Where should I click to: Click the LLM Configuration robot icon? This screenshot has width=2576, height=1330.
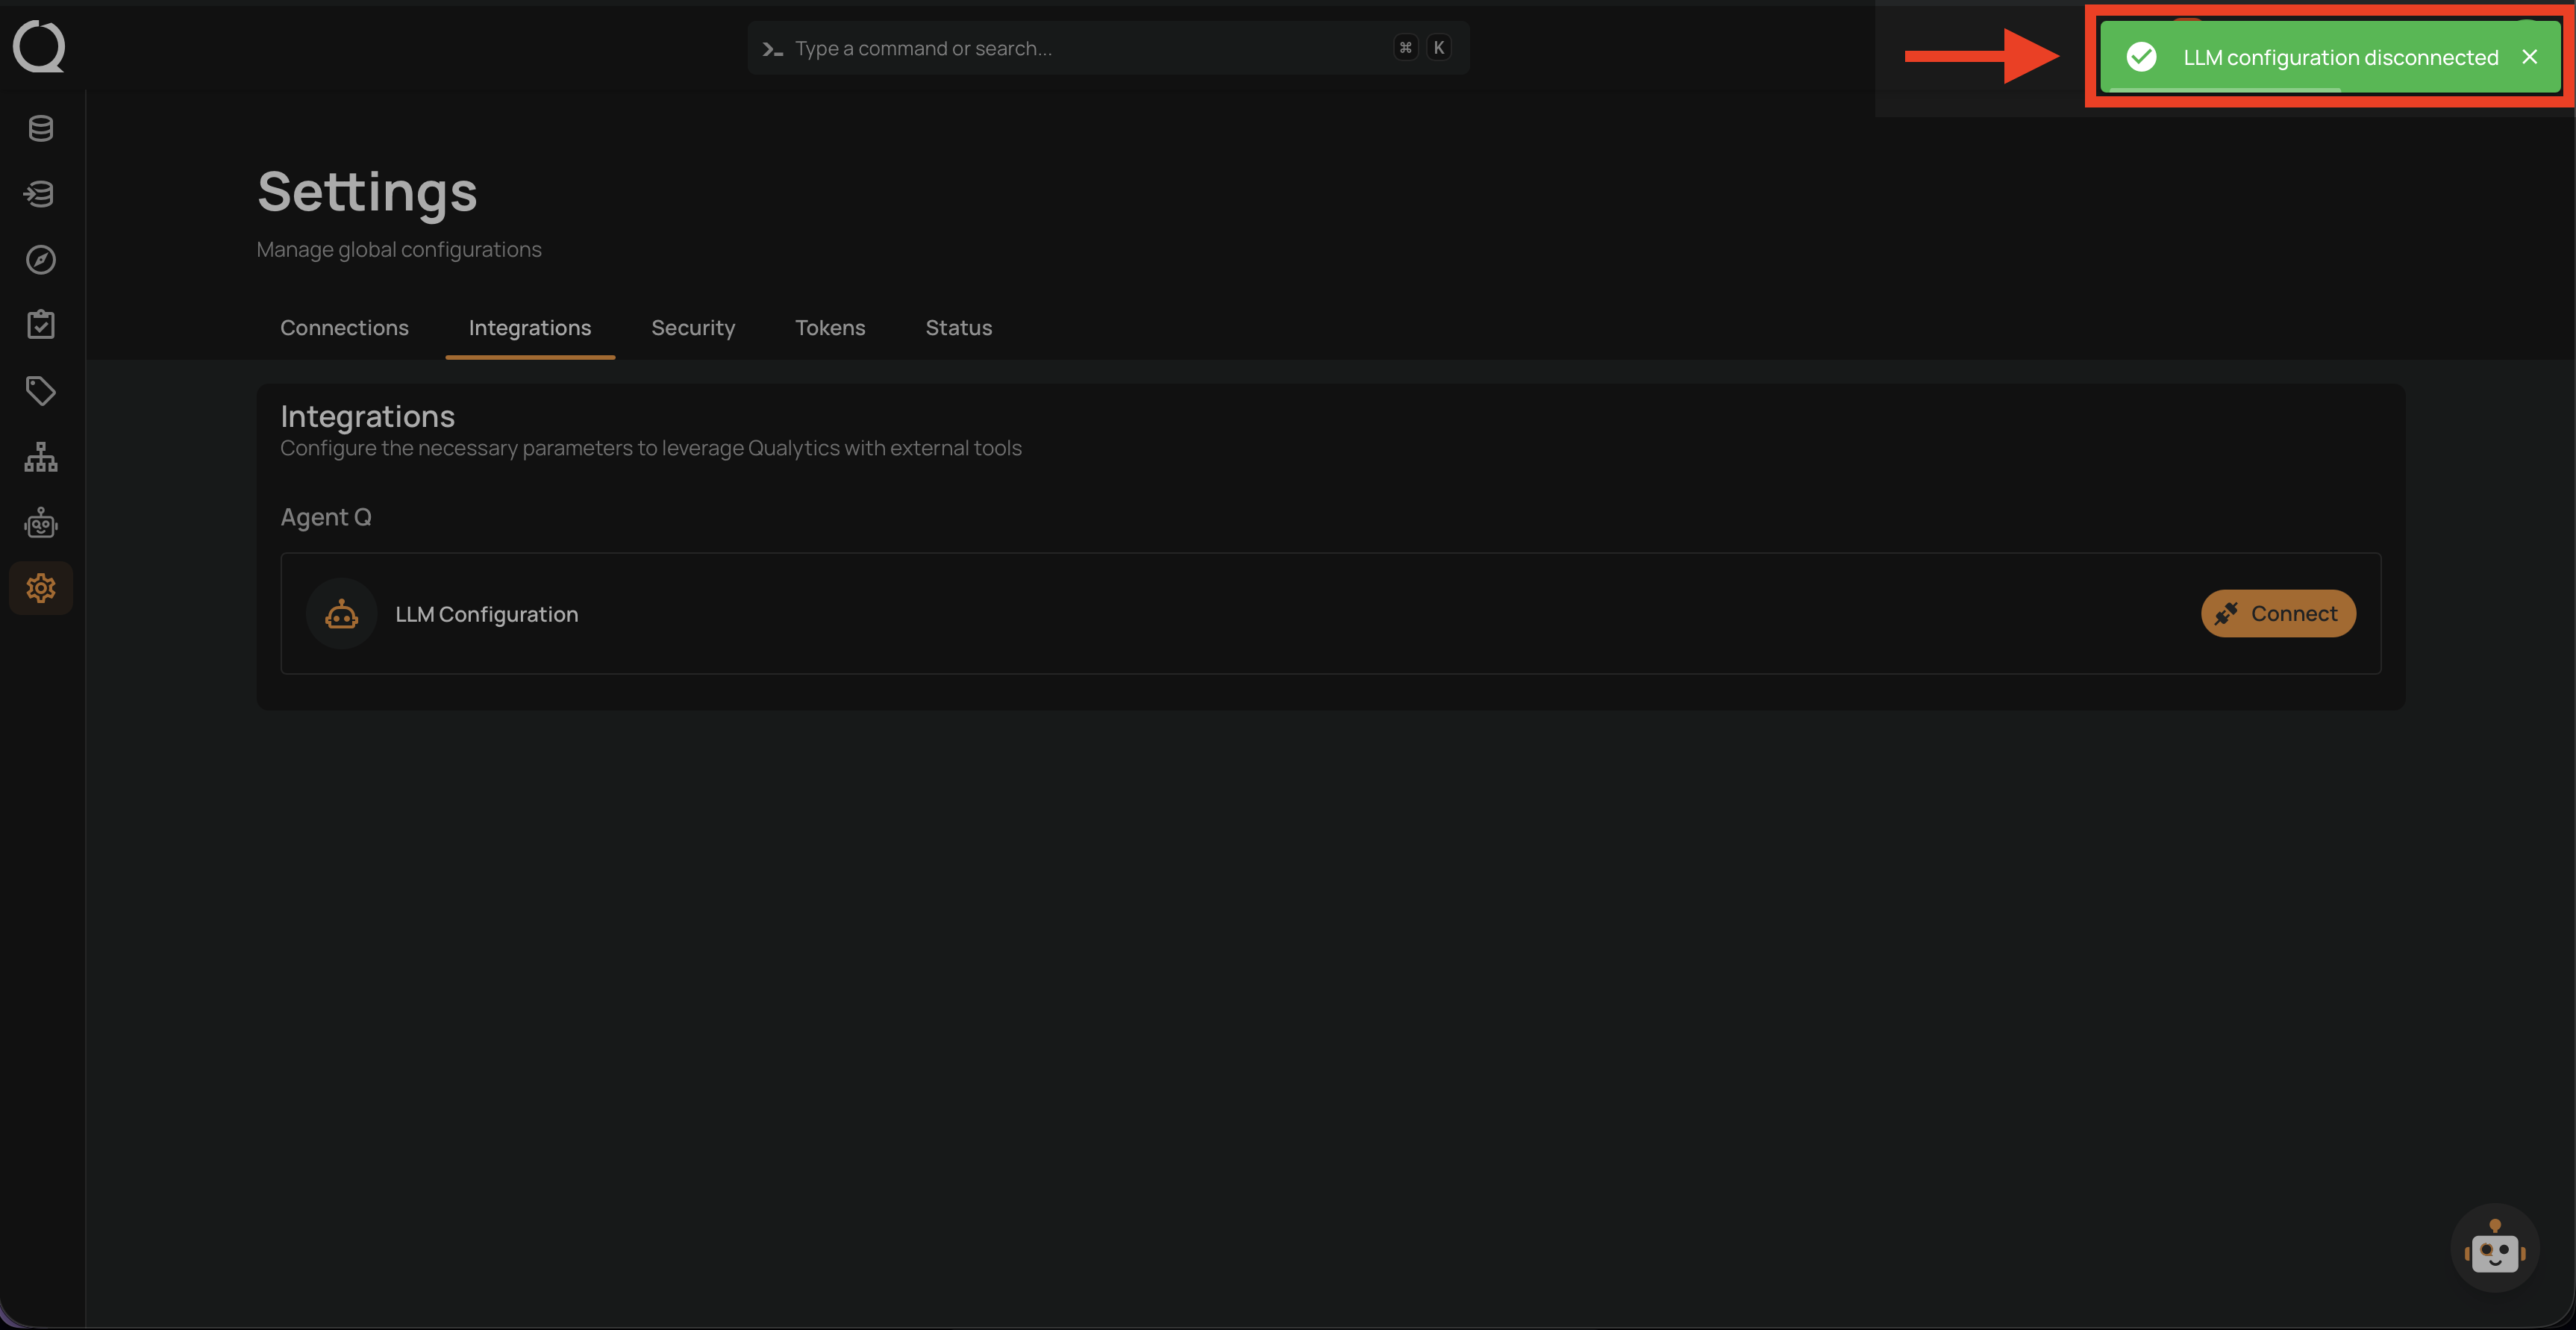tap(341, 613)
